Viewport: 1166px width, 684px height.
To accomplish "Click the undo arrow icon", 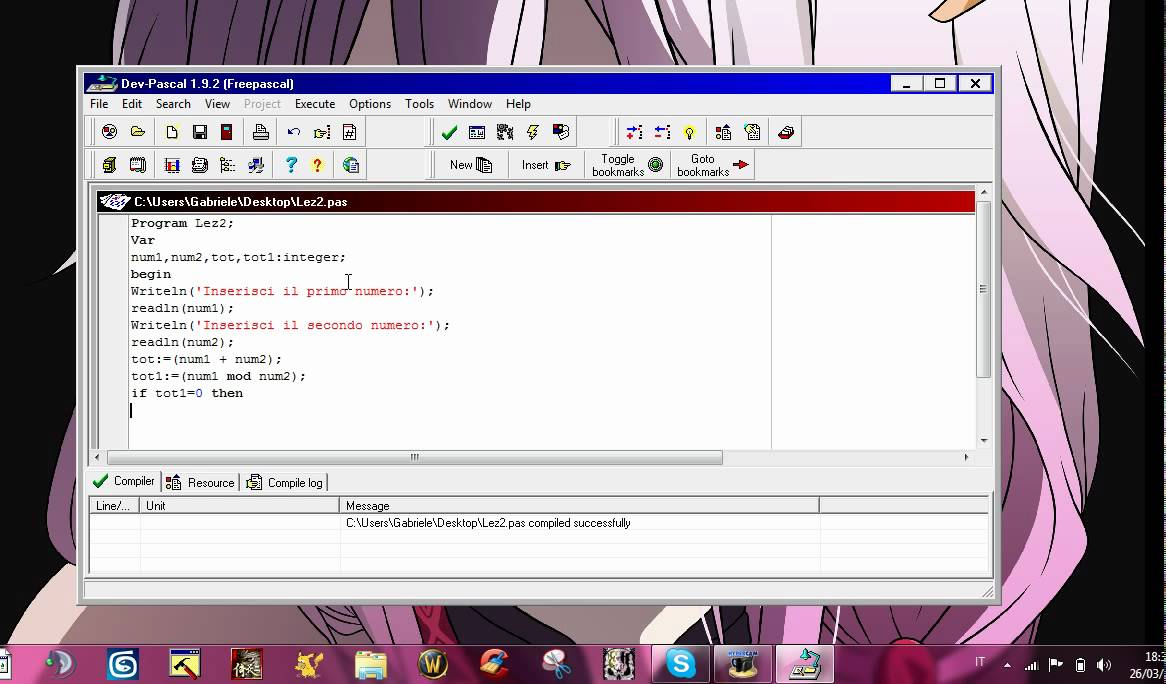I will [294, 132].
